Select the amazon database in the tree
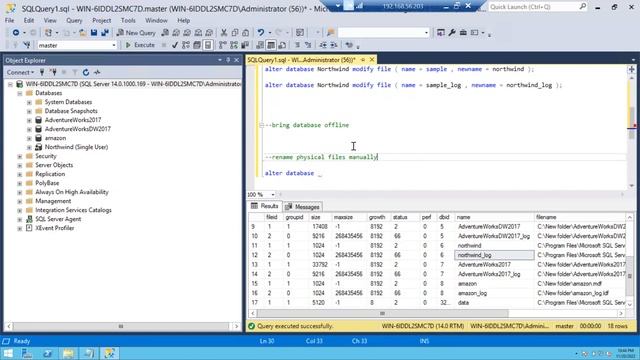The width and height of the screenshot is (640, 360). tap(55, 138)
